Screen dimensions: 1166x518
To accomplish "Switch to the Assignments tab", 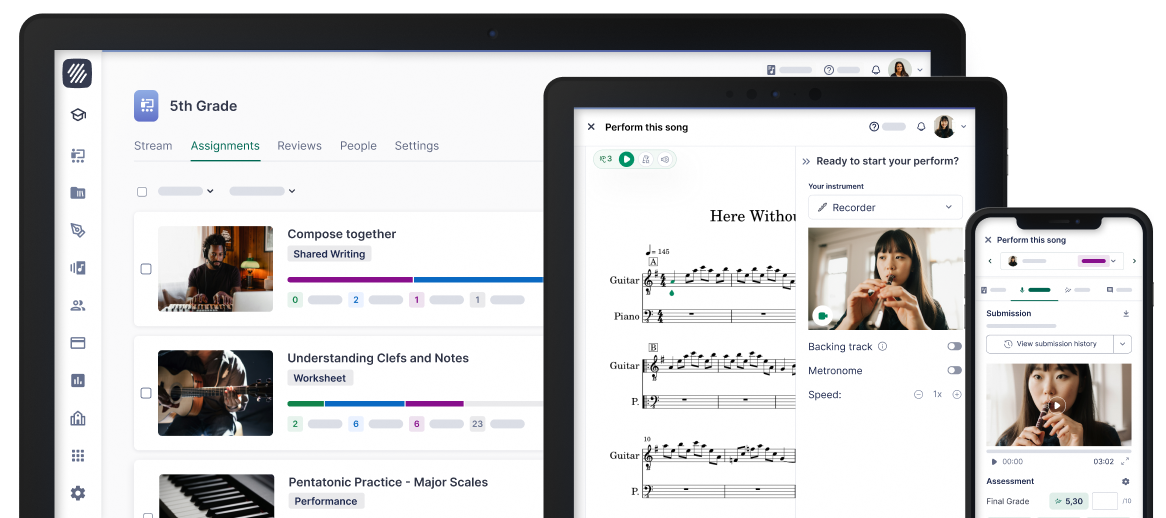I will (x=225, y=146).
